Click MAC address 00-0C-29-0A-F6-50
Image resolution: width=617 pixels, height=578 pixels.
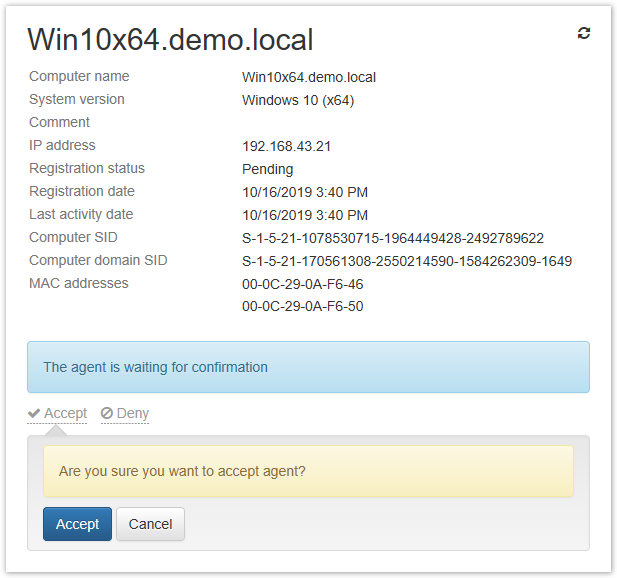click(303, 307)
